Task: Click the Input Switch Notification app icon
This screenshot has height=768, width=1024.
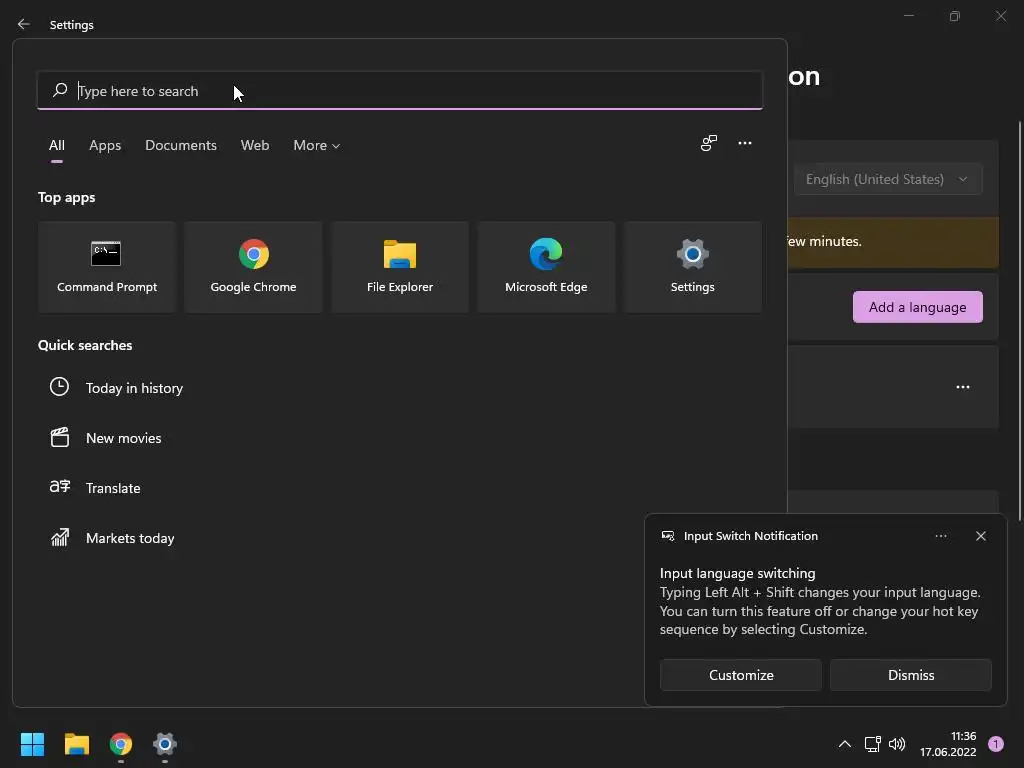Action: point(667,536)
